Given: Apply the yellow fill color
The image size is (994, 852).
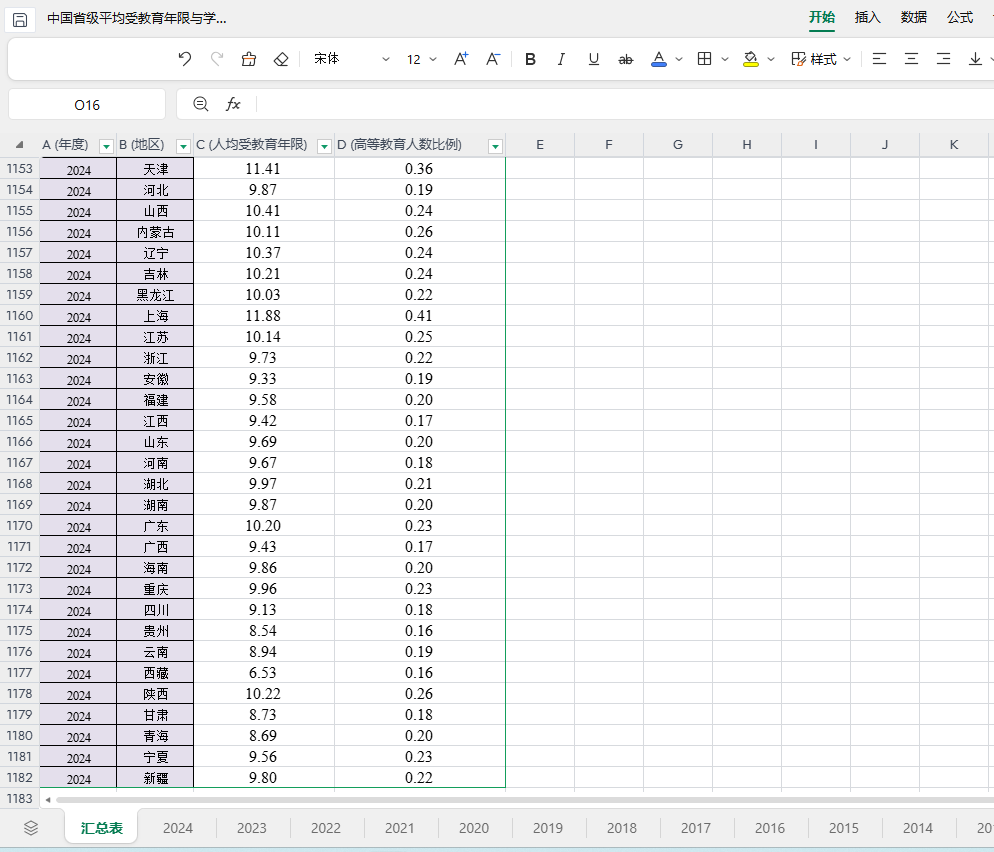Looking at the screenshot, I should 751,59.
